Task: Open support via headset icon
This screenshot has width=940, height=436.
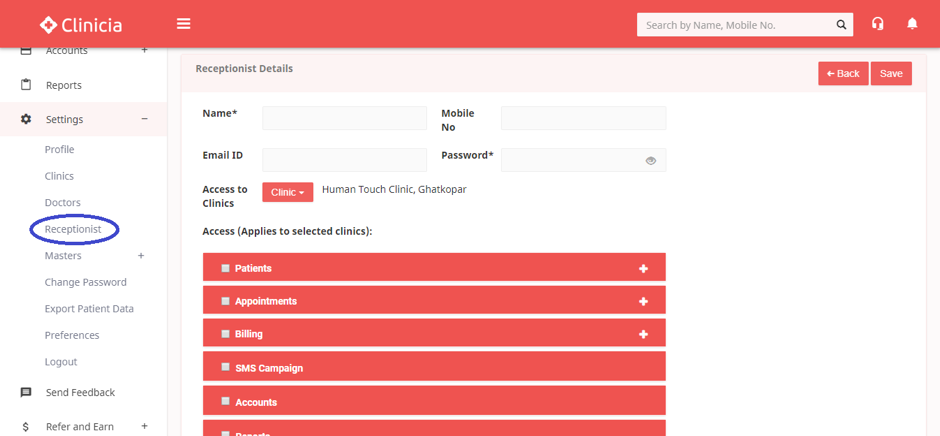Action: [878, 24]
